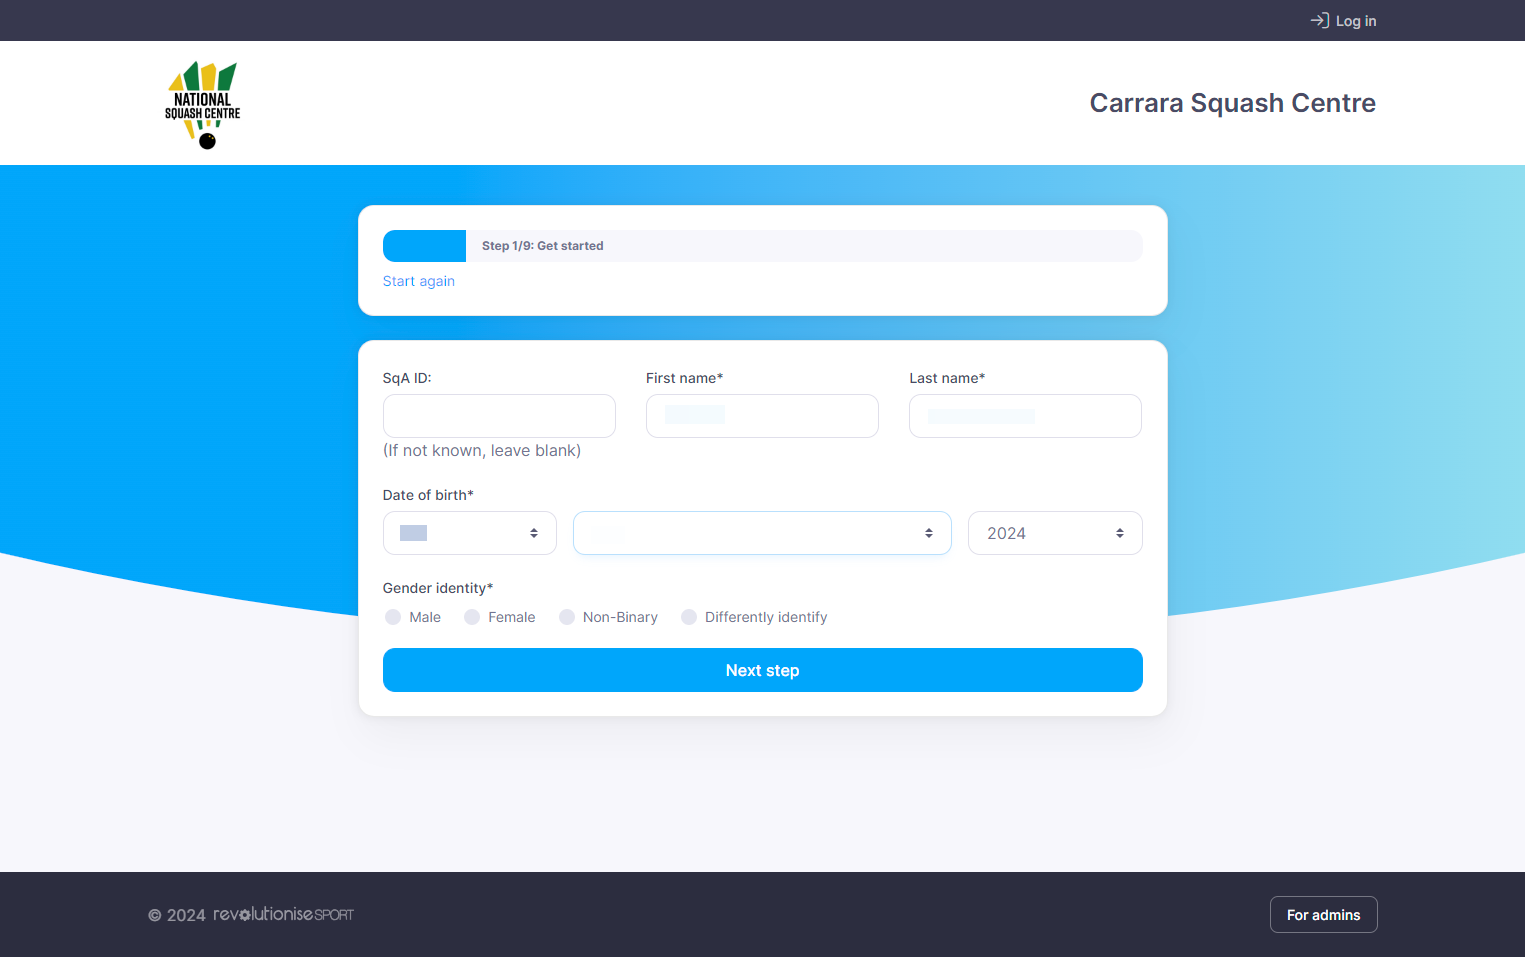Click the Next step button
1525x957 pixels.
tap(763, 670)
